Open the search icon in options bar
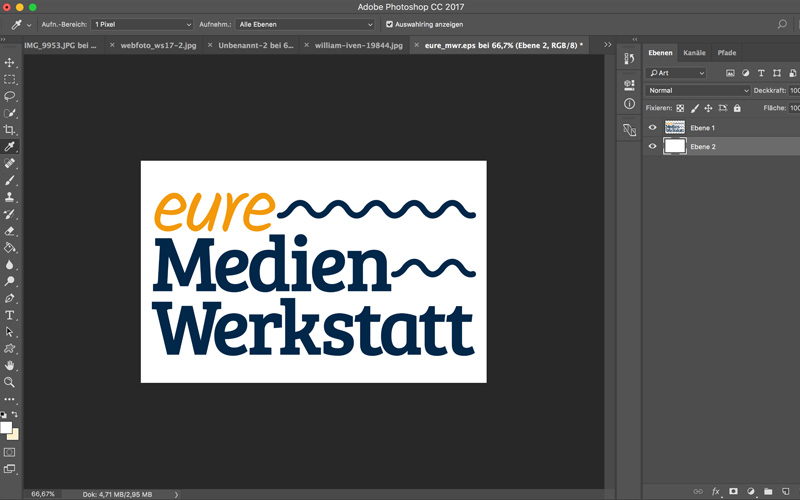800x500 pixels. tap(782, 24)
